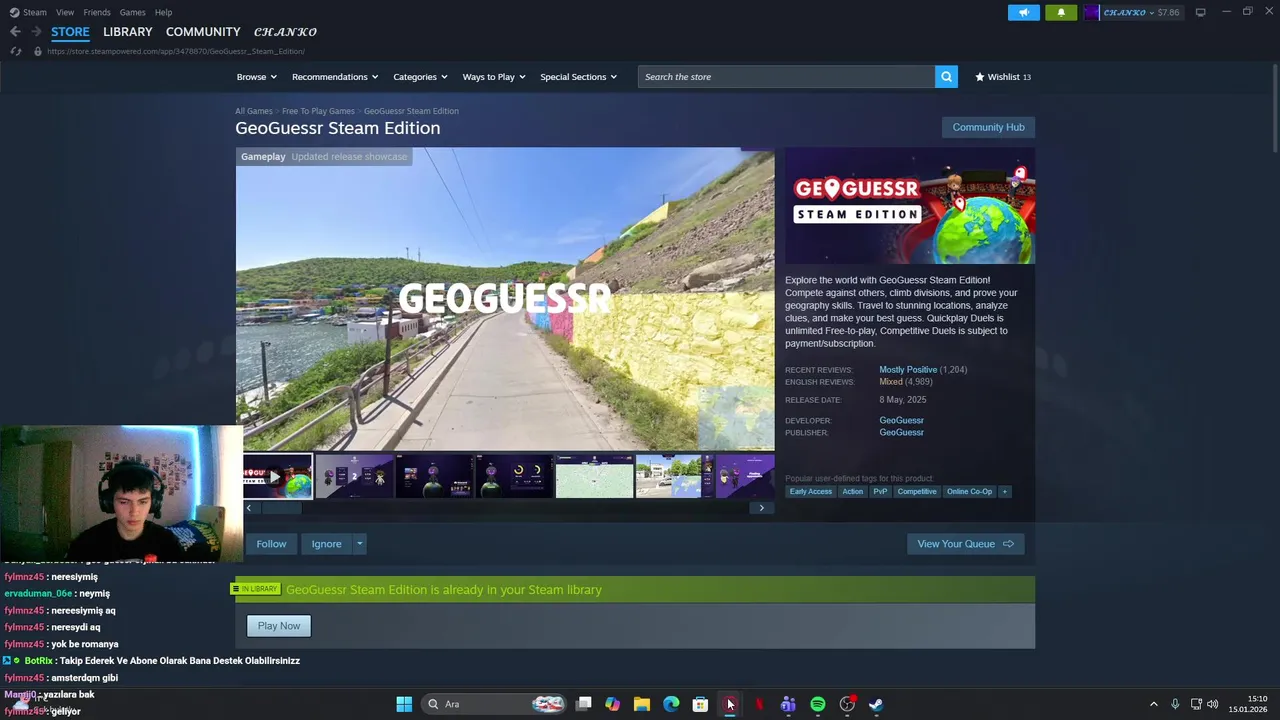Open Mostly Positive recent reviews link

tap(908, 370)
